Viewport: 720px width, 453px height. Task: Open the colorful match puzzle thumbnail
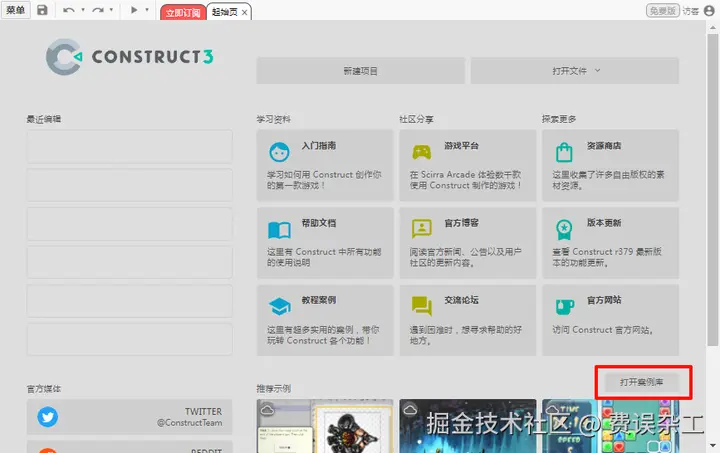point(610,426)
